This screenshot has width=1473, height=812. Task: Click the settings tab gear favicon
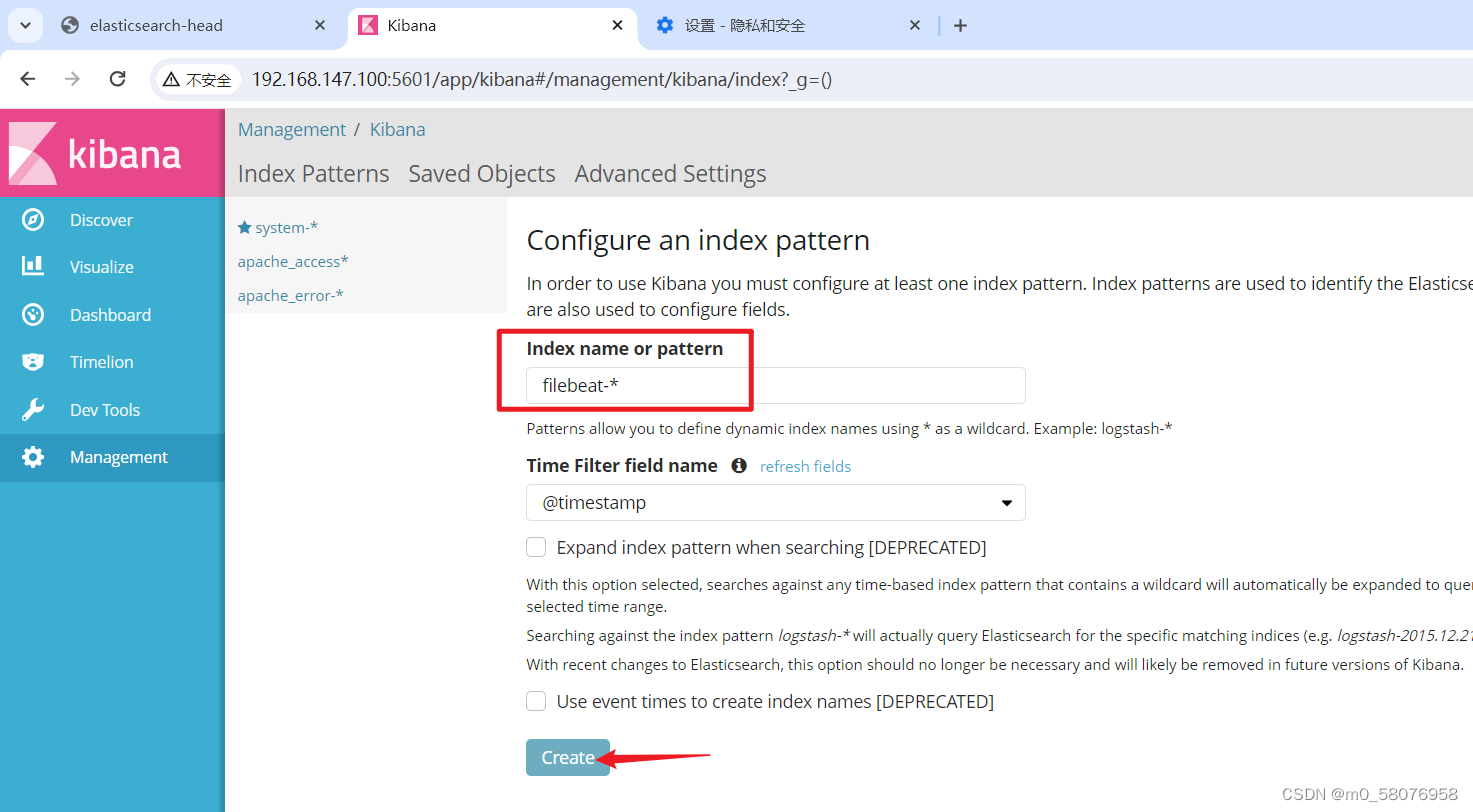click(x=665, y=26)
